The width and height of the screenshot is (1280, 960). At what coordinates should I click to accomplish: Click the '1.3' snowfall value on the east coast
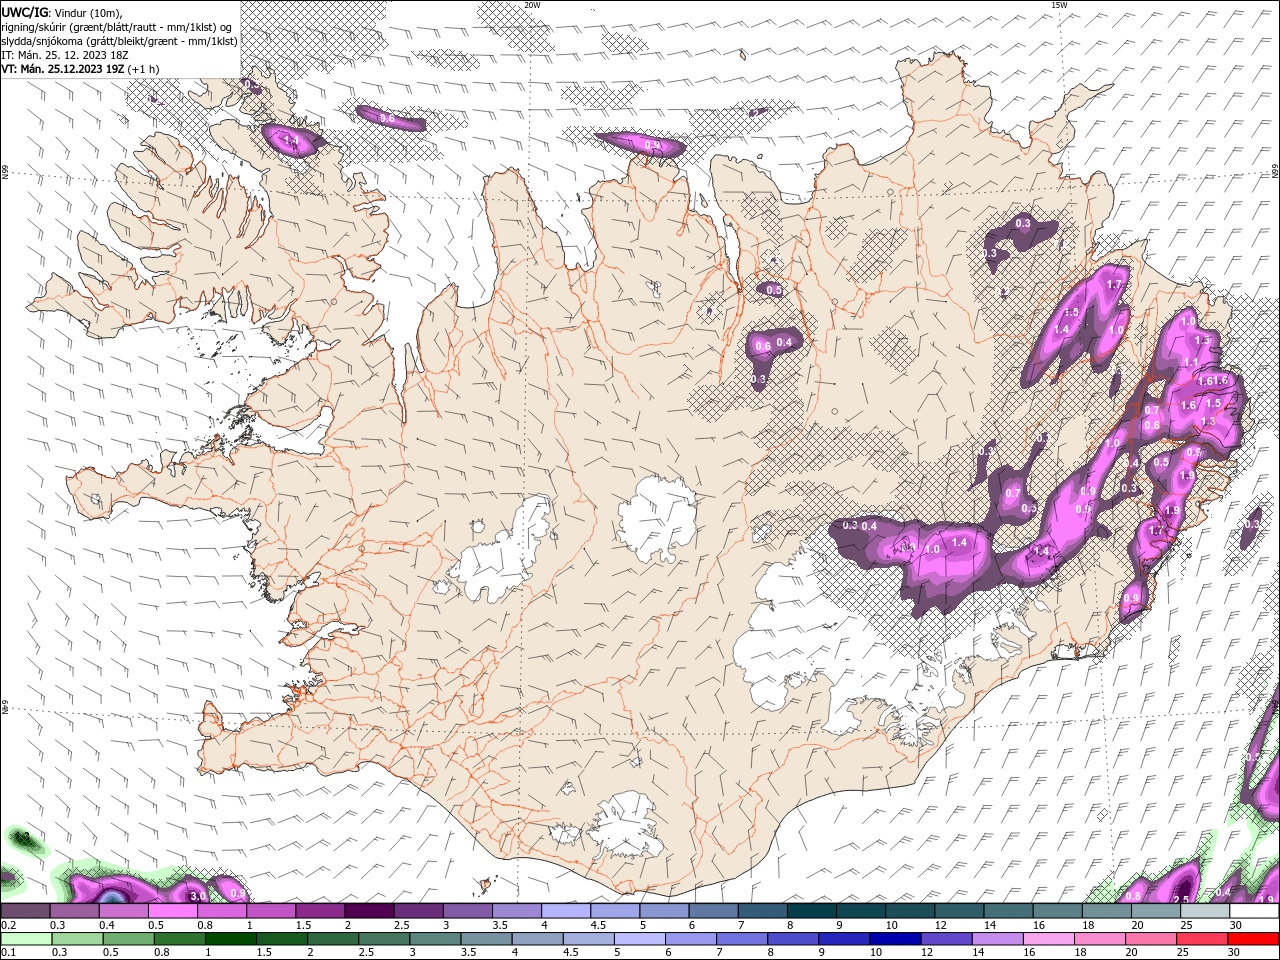[x=1207, y=422]
